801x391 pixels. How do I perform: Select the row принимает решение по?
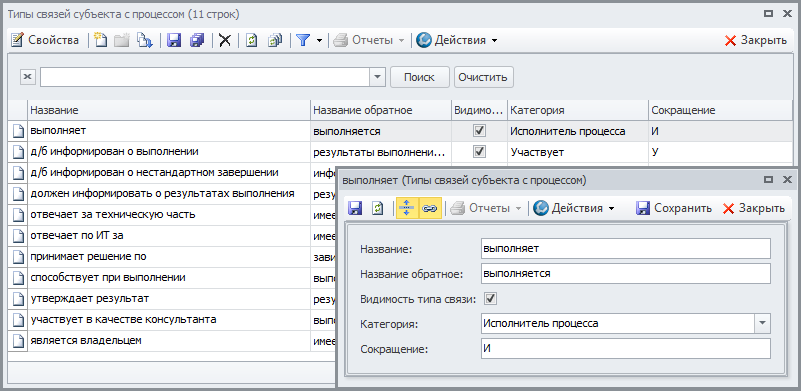point(169,257)
